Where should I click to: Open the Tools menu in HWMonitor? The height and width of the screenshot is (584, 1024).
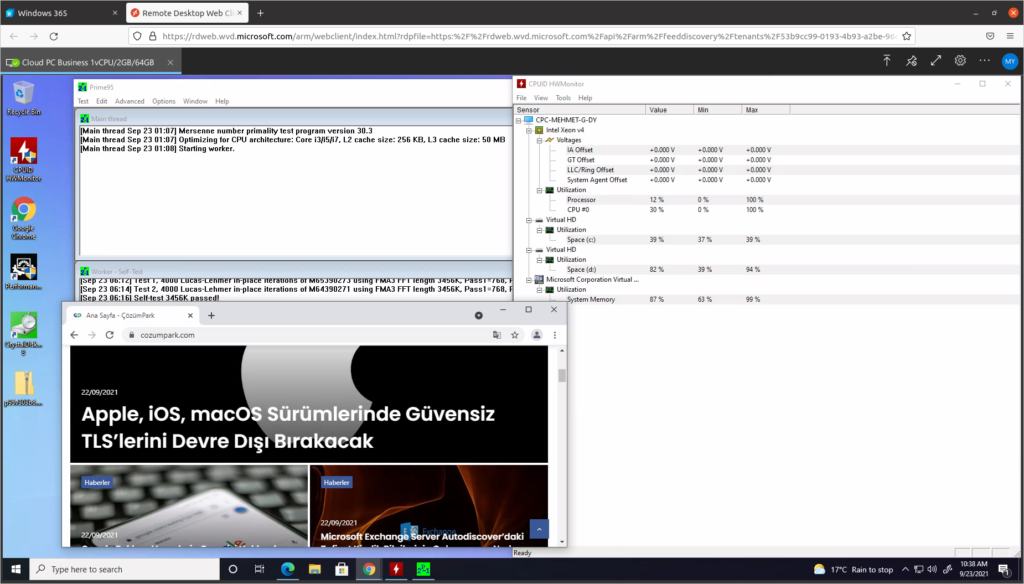click(x=563, y=98)
